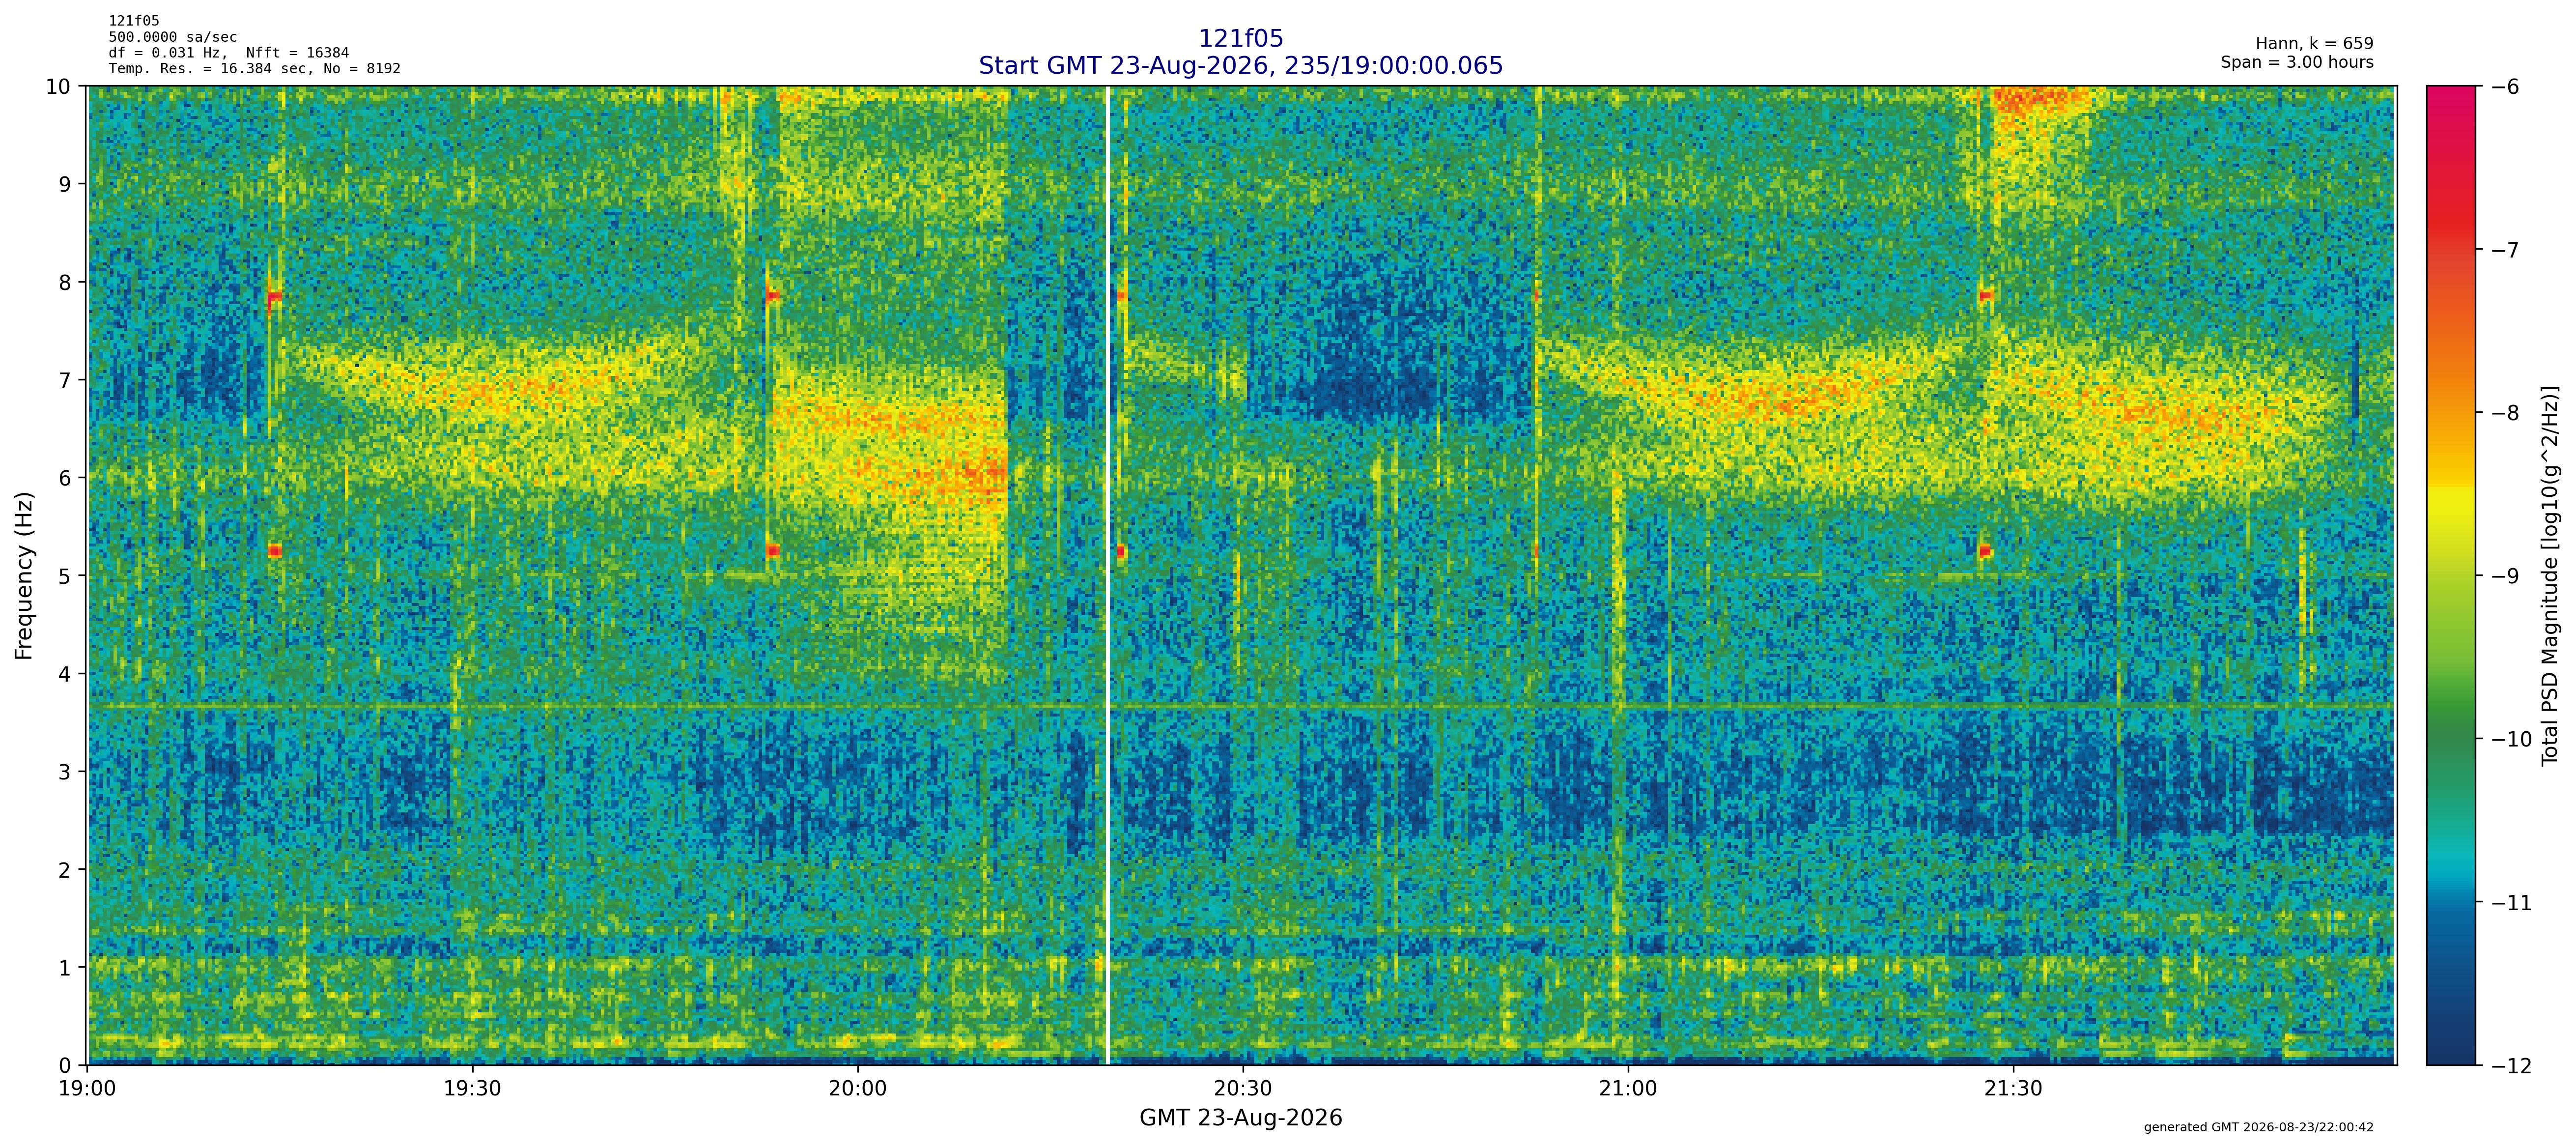Click the "df = 0.031 Hz, Nfft = 16384" line
Viewport: 2576px width, 1148px height.
(229, 53)
